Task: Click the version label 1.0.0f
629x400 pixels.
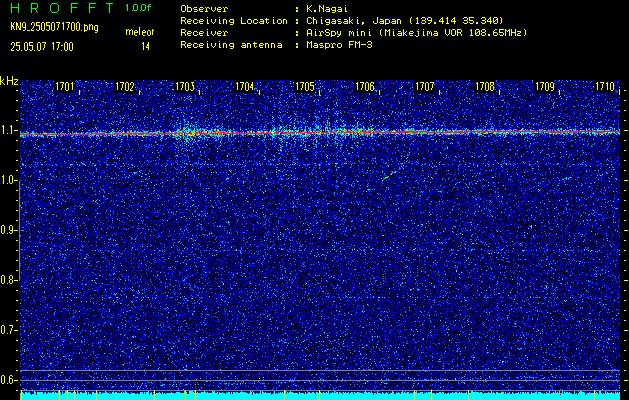Action: 138,8
